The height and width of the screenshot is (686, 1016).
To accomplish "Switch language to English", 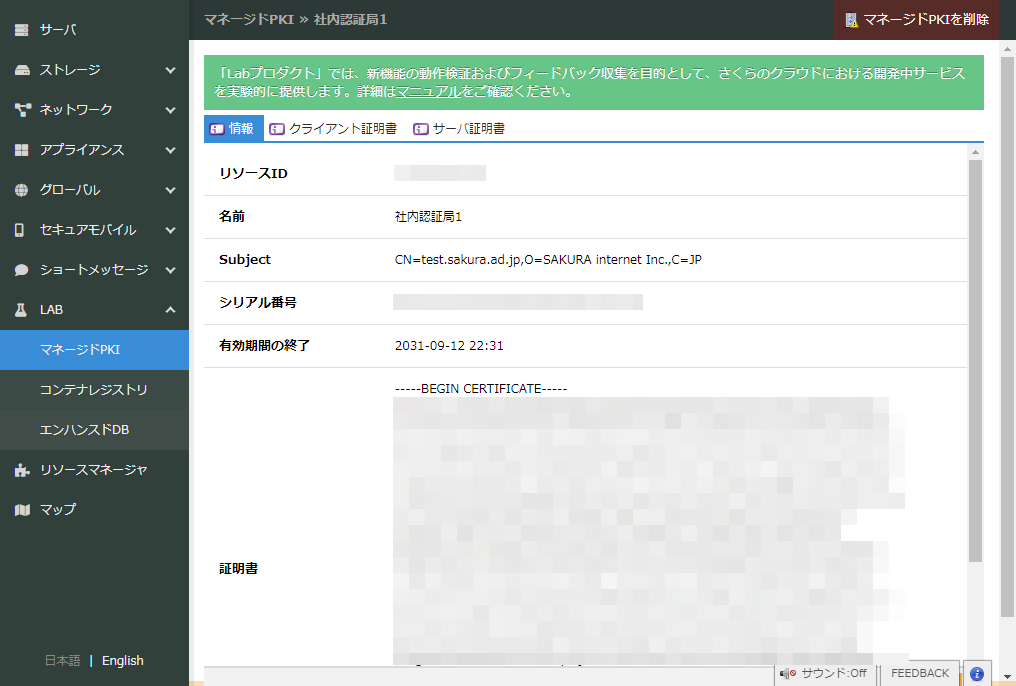I will [x=122, y=661].
